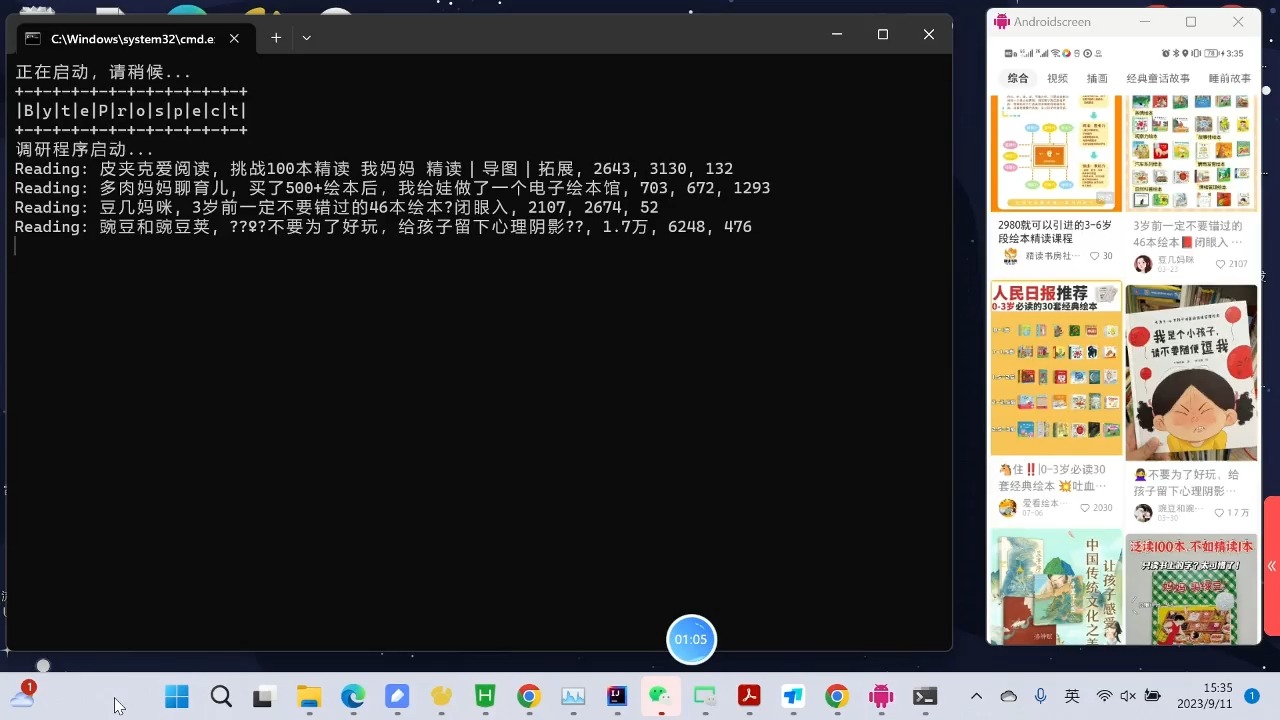Open a new terminal tab with the plus button
Viewport: 1280px width, 720px height.
point(276,38)
